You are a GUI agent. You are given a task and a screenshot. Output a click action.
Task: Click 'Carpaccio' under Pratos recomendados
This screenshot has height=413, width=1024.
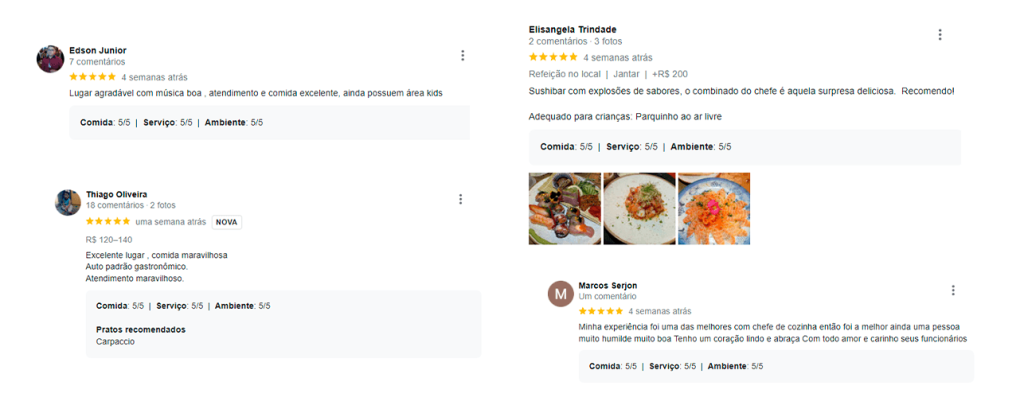(116, 342)
